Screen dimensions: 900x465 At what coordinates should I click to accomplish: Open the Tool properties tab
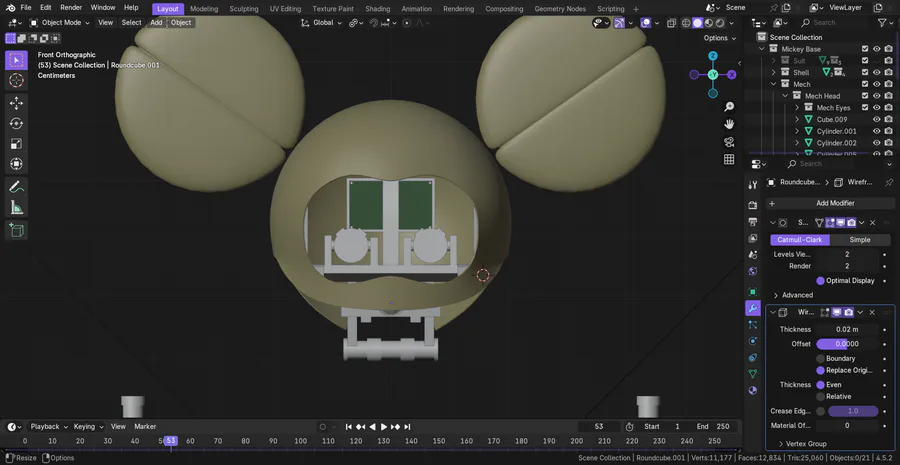753,184
